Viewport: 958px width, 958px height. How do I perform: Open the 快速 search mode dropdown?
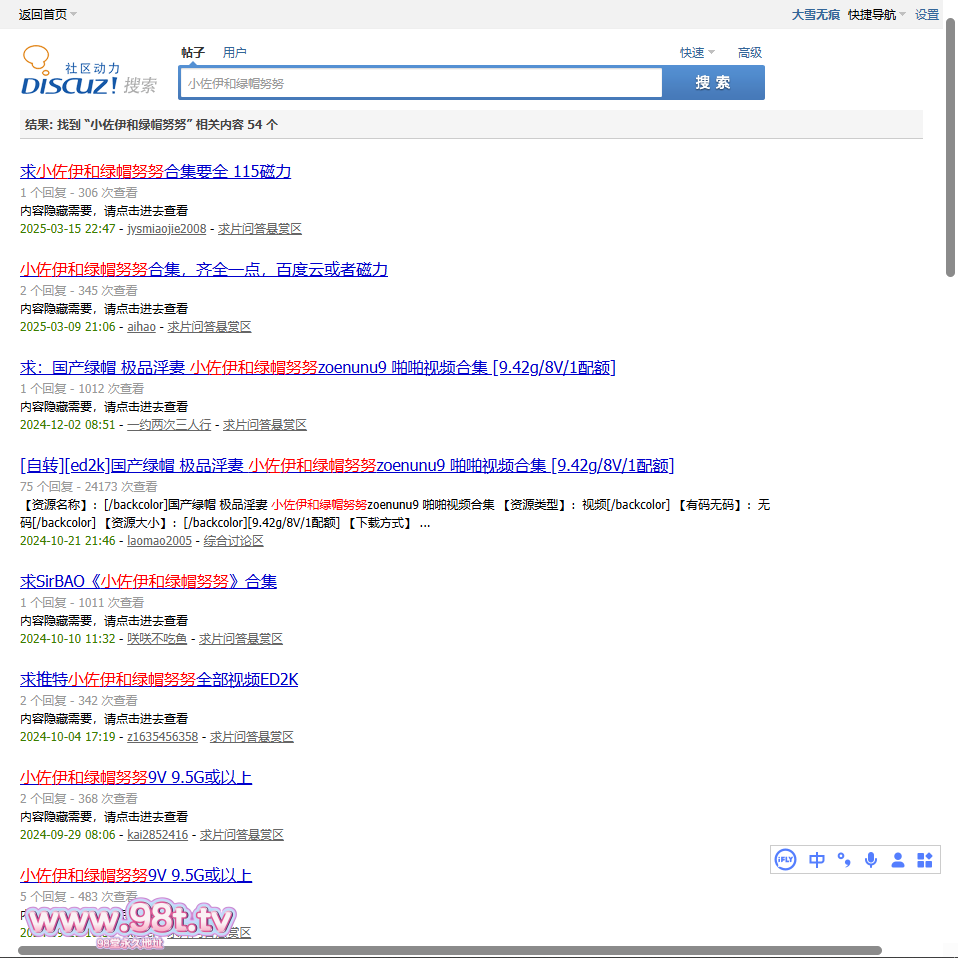(x=697, y=53)
